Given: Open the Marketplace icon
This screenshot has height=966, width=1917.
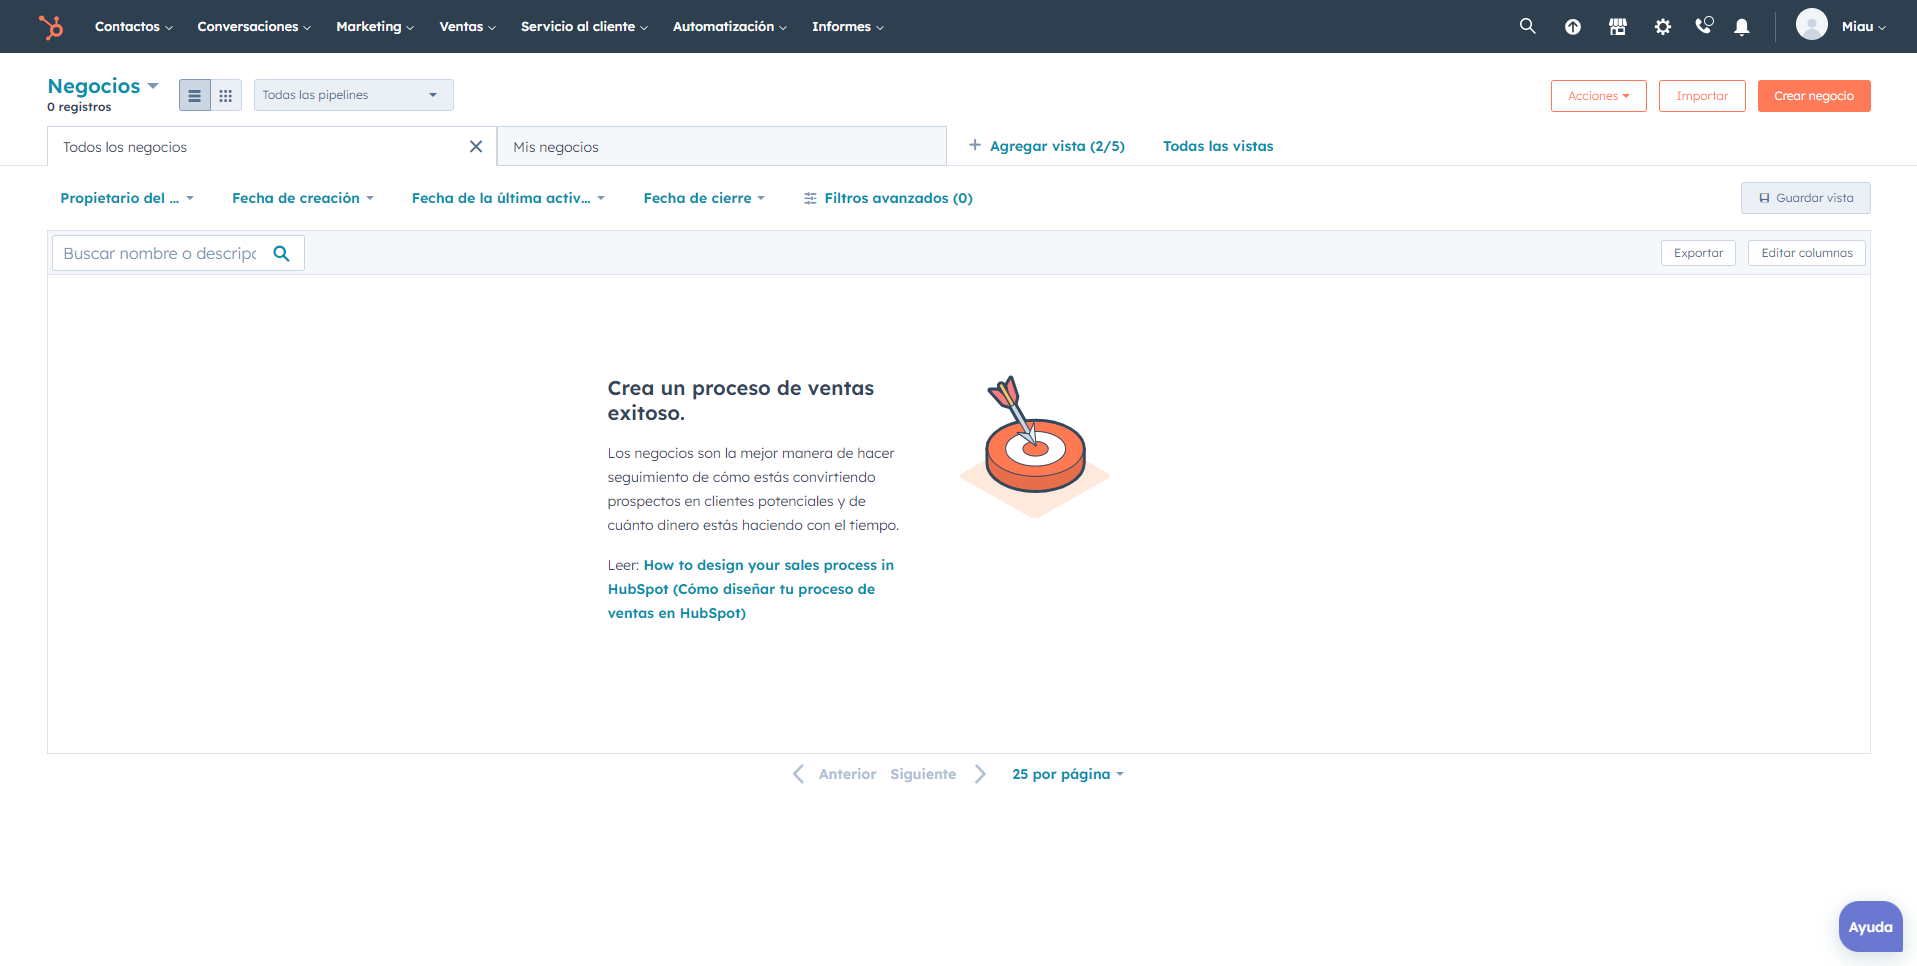Looking at the screenshot, I should pos(1617,26).
